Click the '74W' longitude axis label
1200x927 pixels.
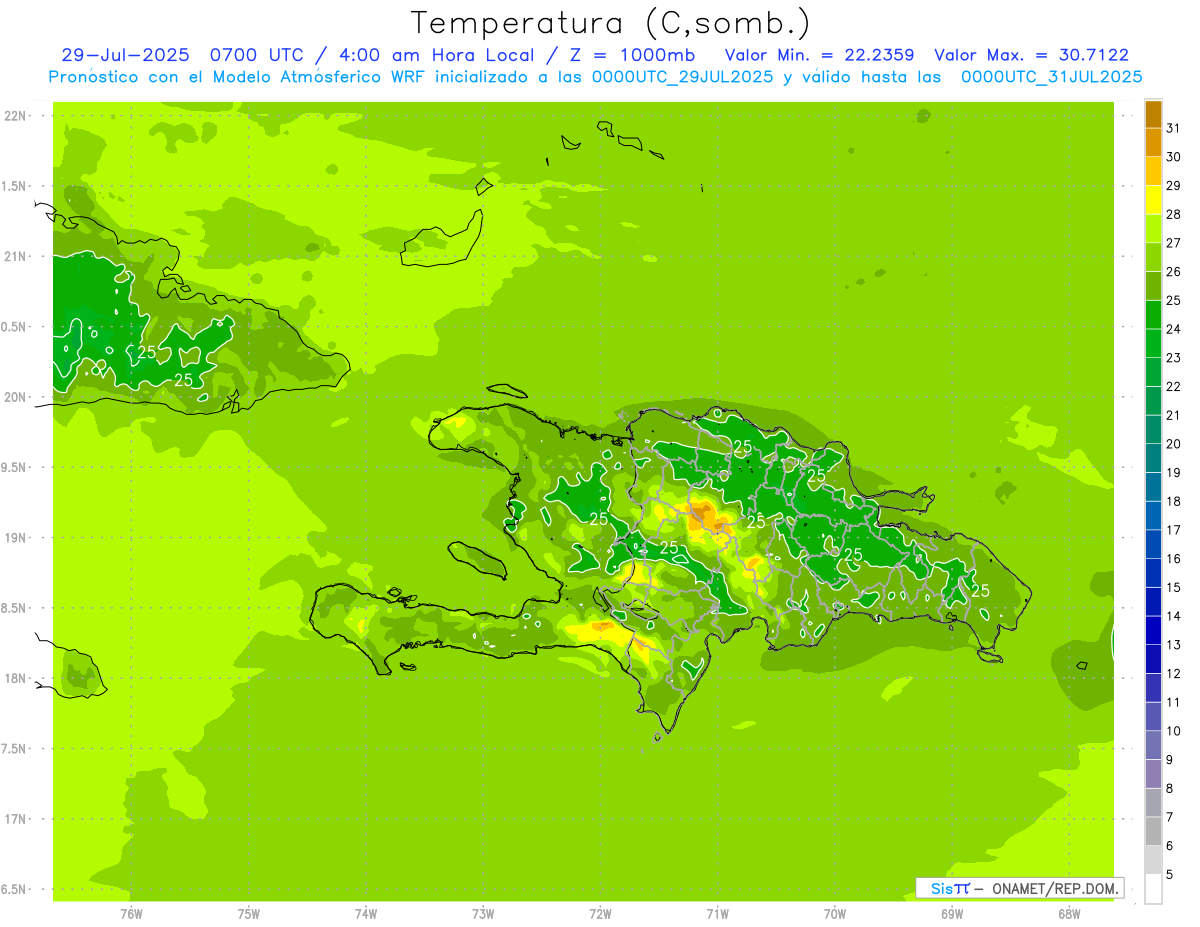coord(365,914)
